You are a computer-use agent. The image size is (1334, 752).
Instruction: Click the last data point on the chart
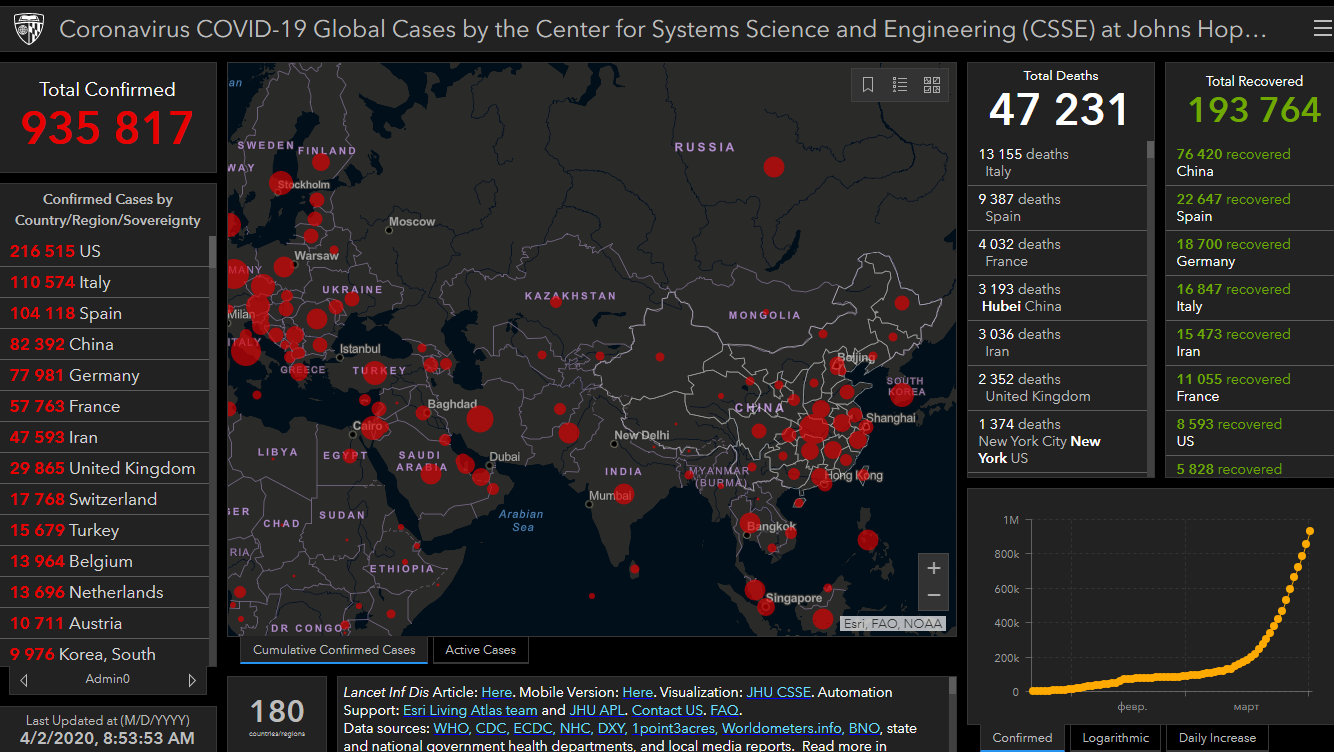point(1310,531)
